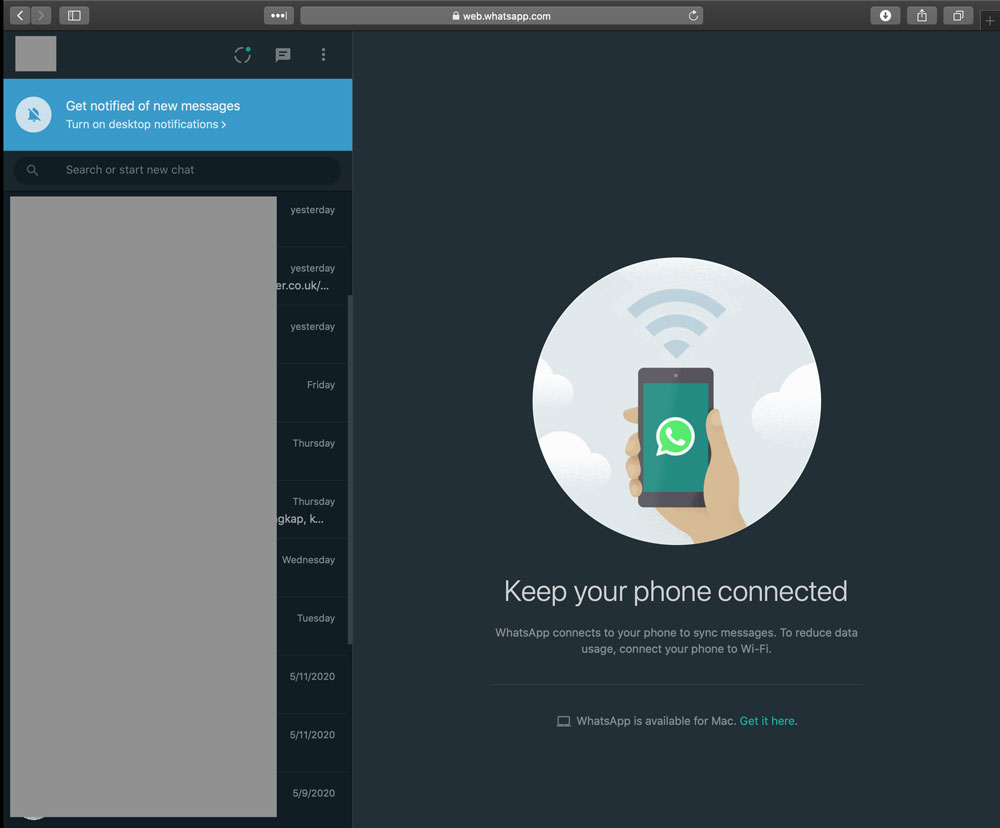Open the three-dots extension button beside address bar
This screenshot has height=828, width=1000.
pos(279,15)
